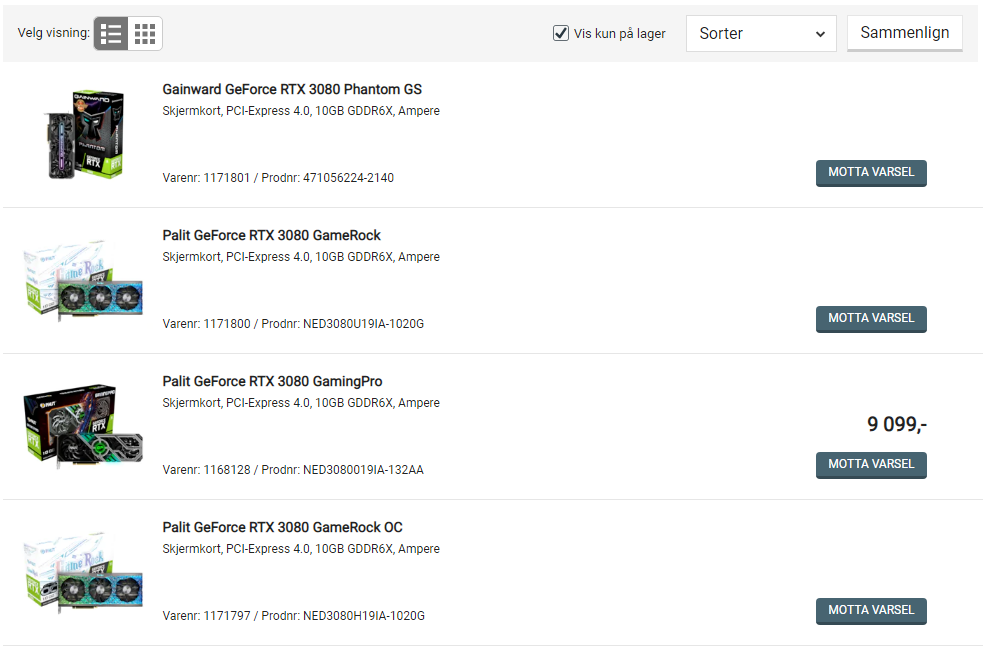Click Gainward Phantom GS product thumbnail
The image size is (990, 651).
click(x=84, y=134)
